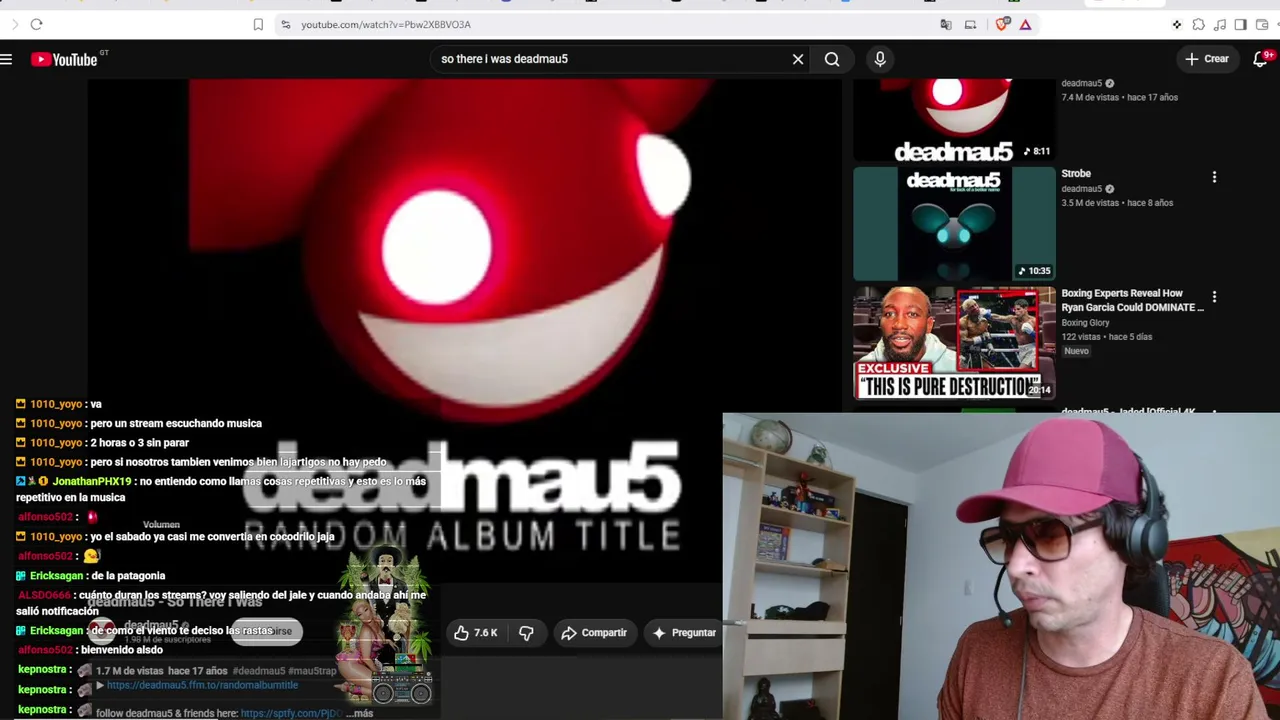The width and height of the screenshot is (1280, 720).
Task: Open the browser extensions puzzle icon
Action: click(1198, 24)
